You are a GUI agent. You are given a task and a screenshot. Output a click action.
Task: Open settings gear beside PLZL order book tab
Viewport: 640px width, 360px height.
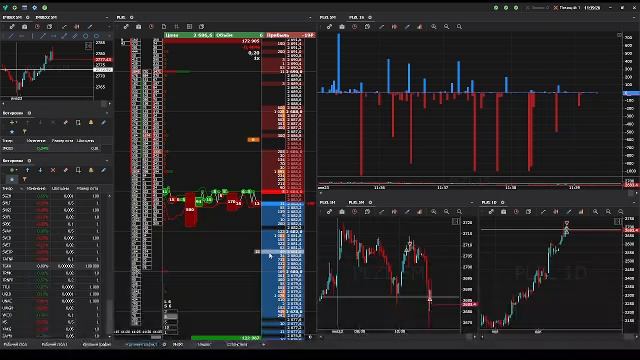(x=131, y=18)
